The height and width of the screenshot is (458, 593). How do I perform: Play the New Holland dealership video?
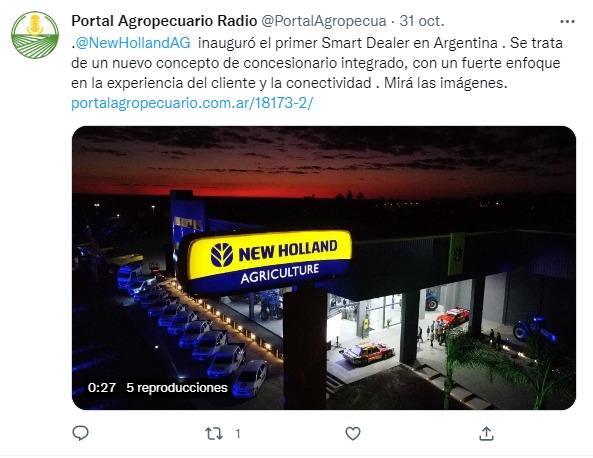[324, 268]
